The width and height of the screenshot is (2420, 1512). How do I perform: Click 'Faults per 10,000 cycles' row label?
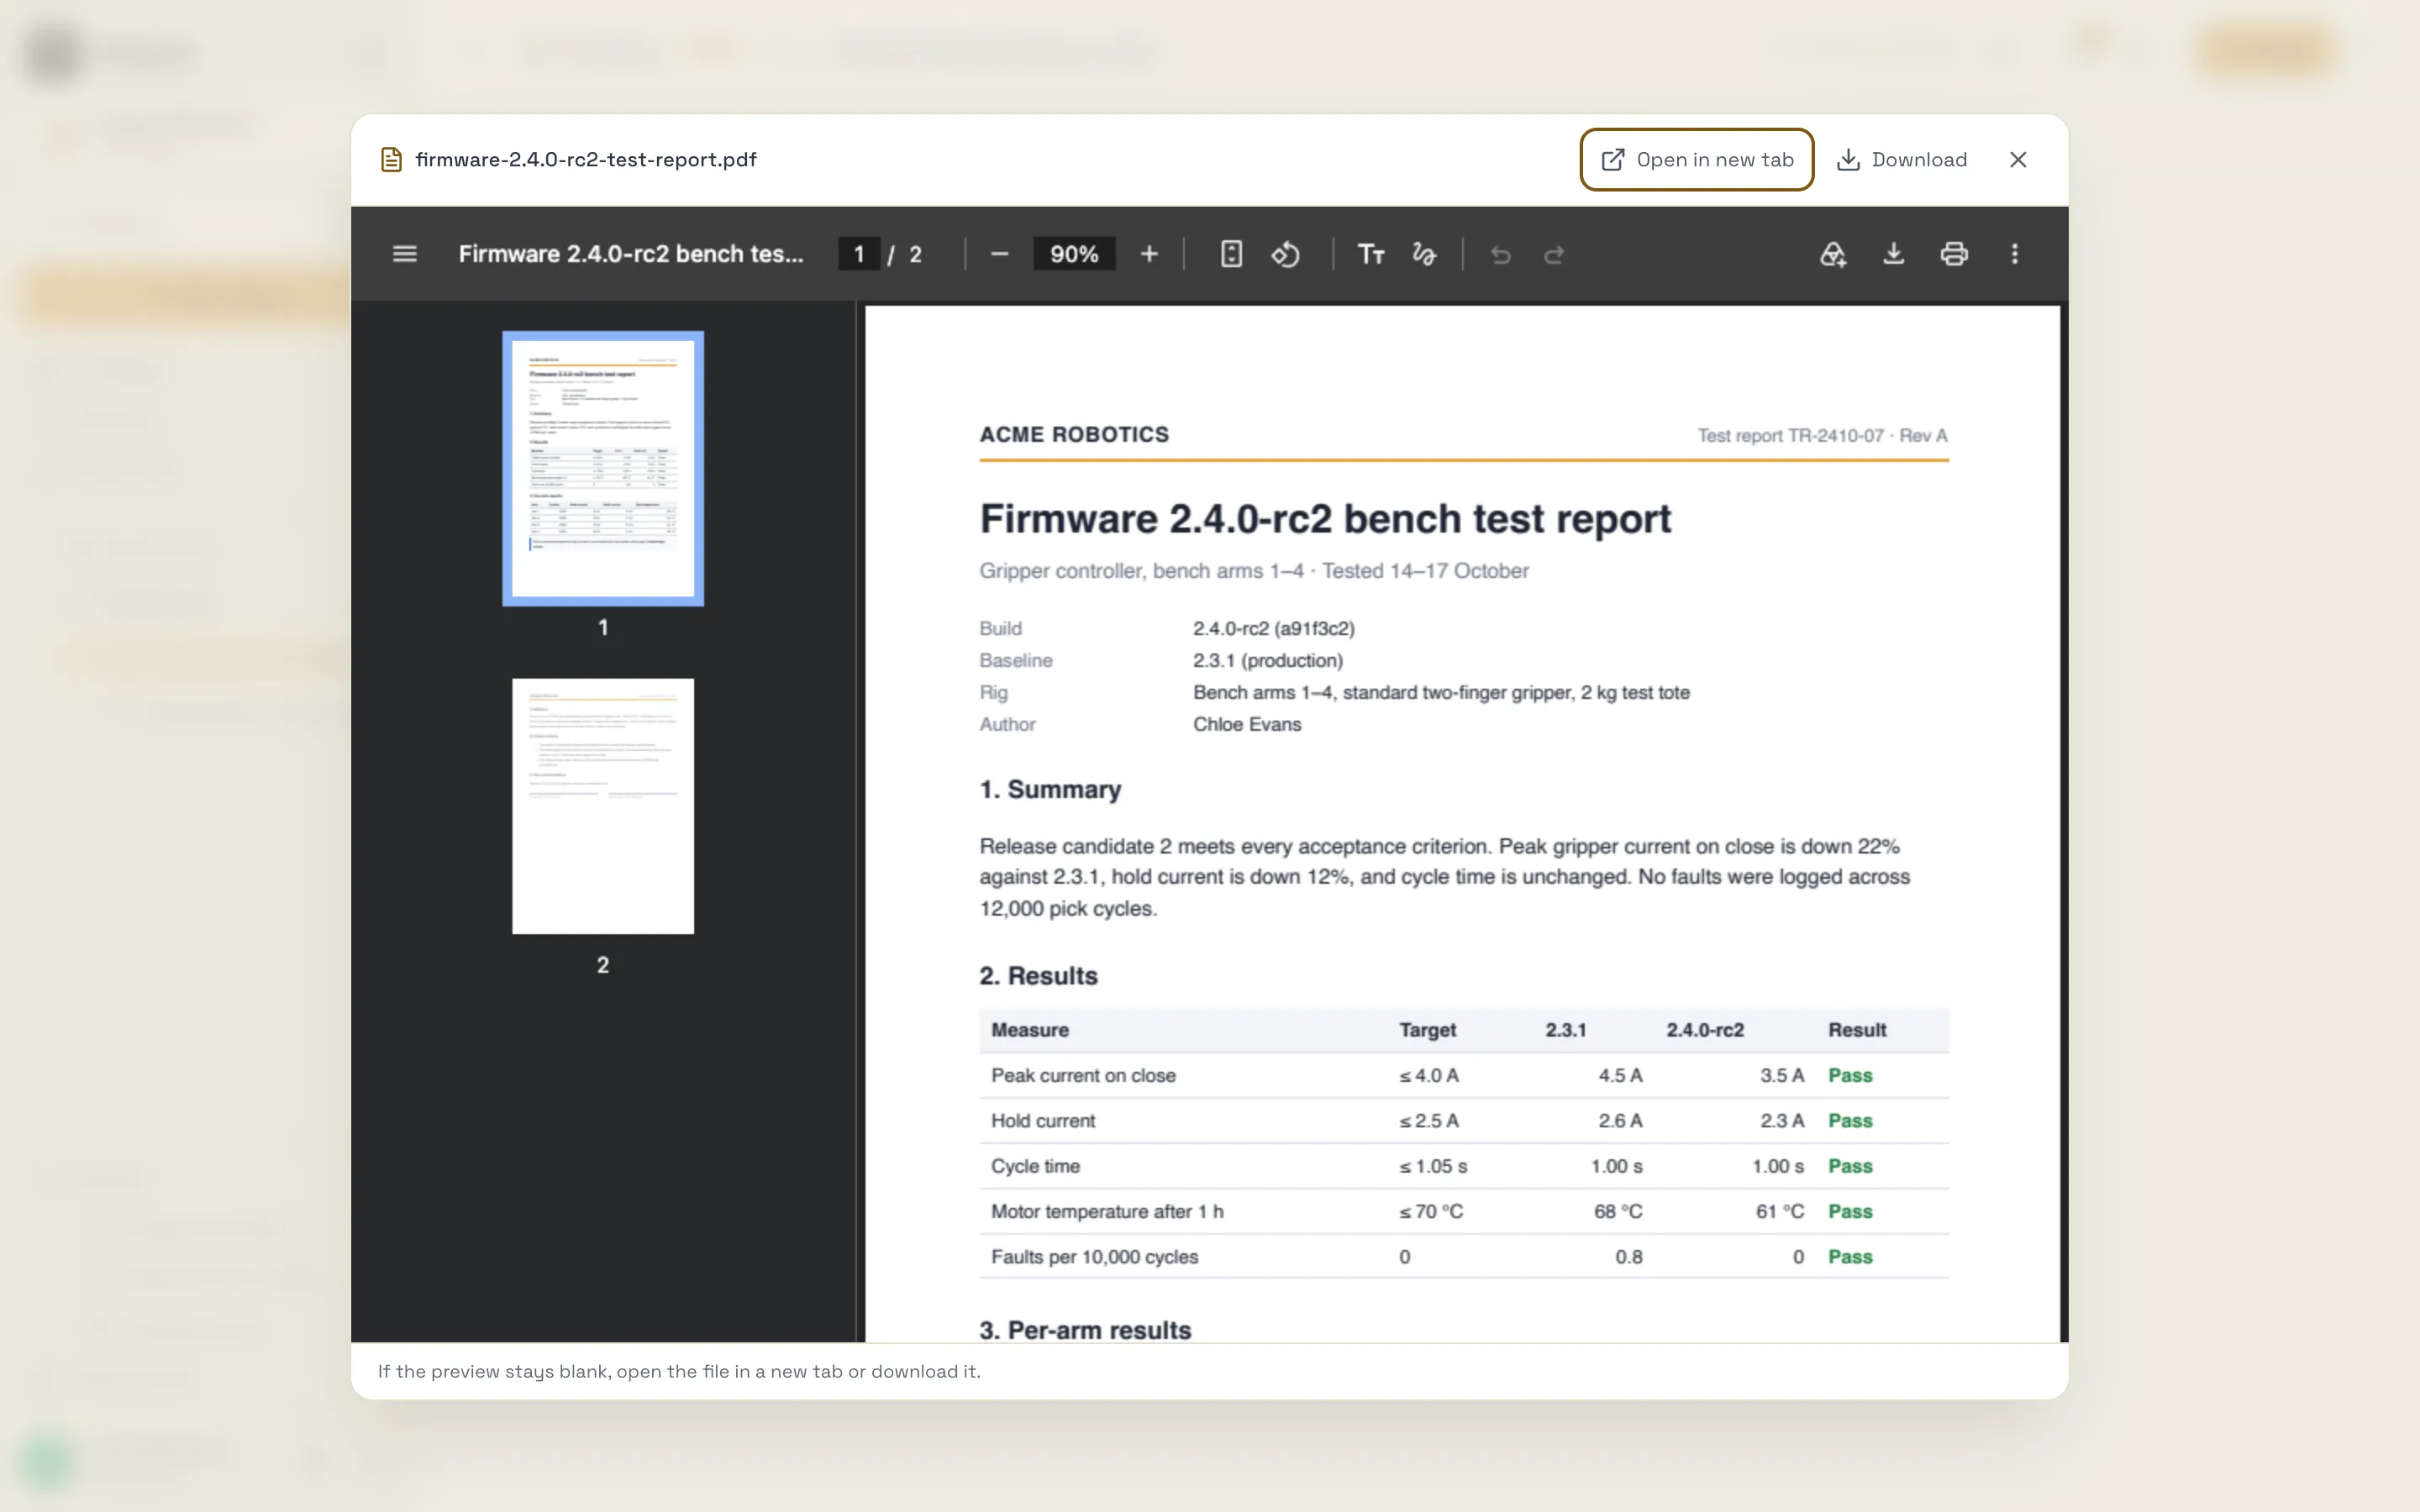point(1094,1257)
